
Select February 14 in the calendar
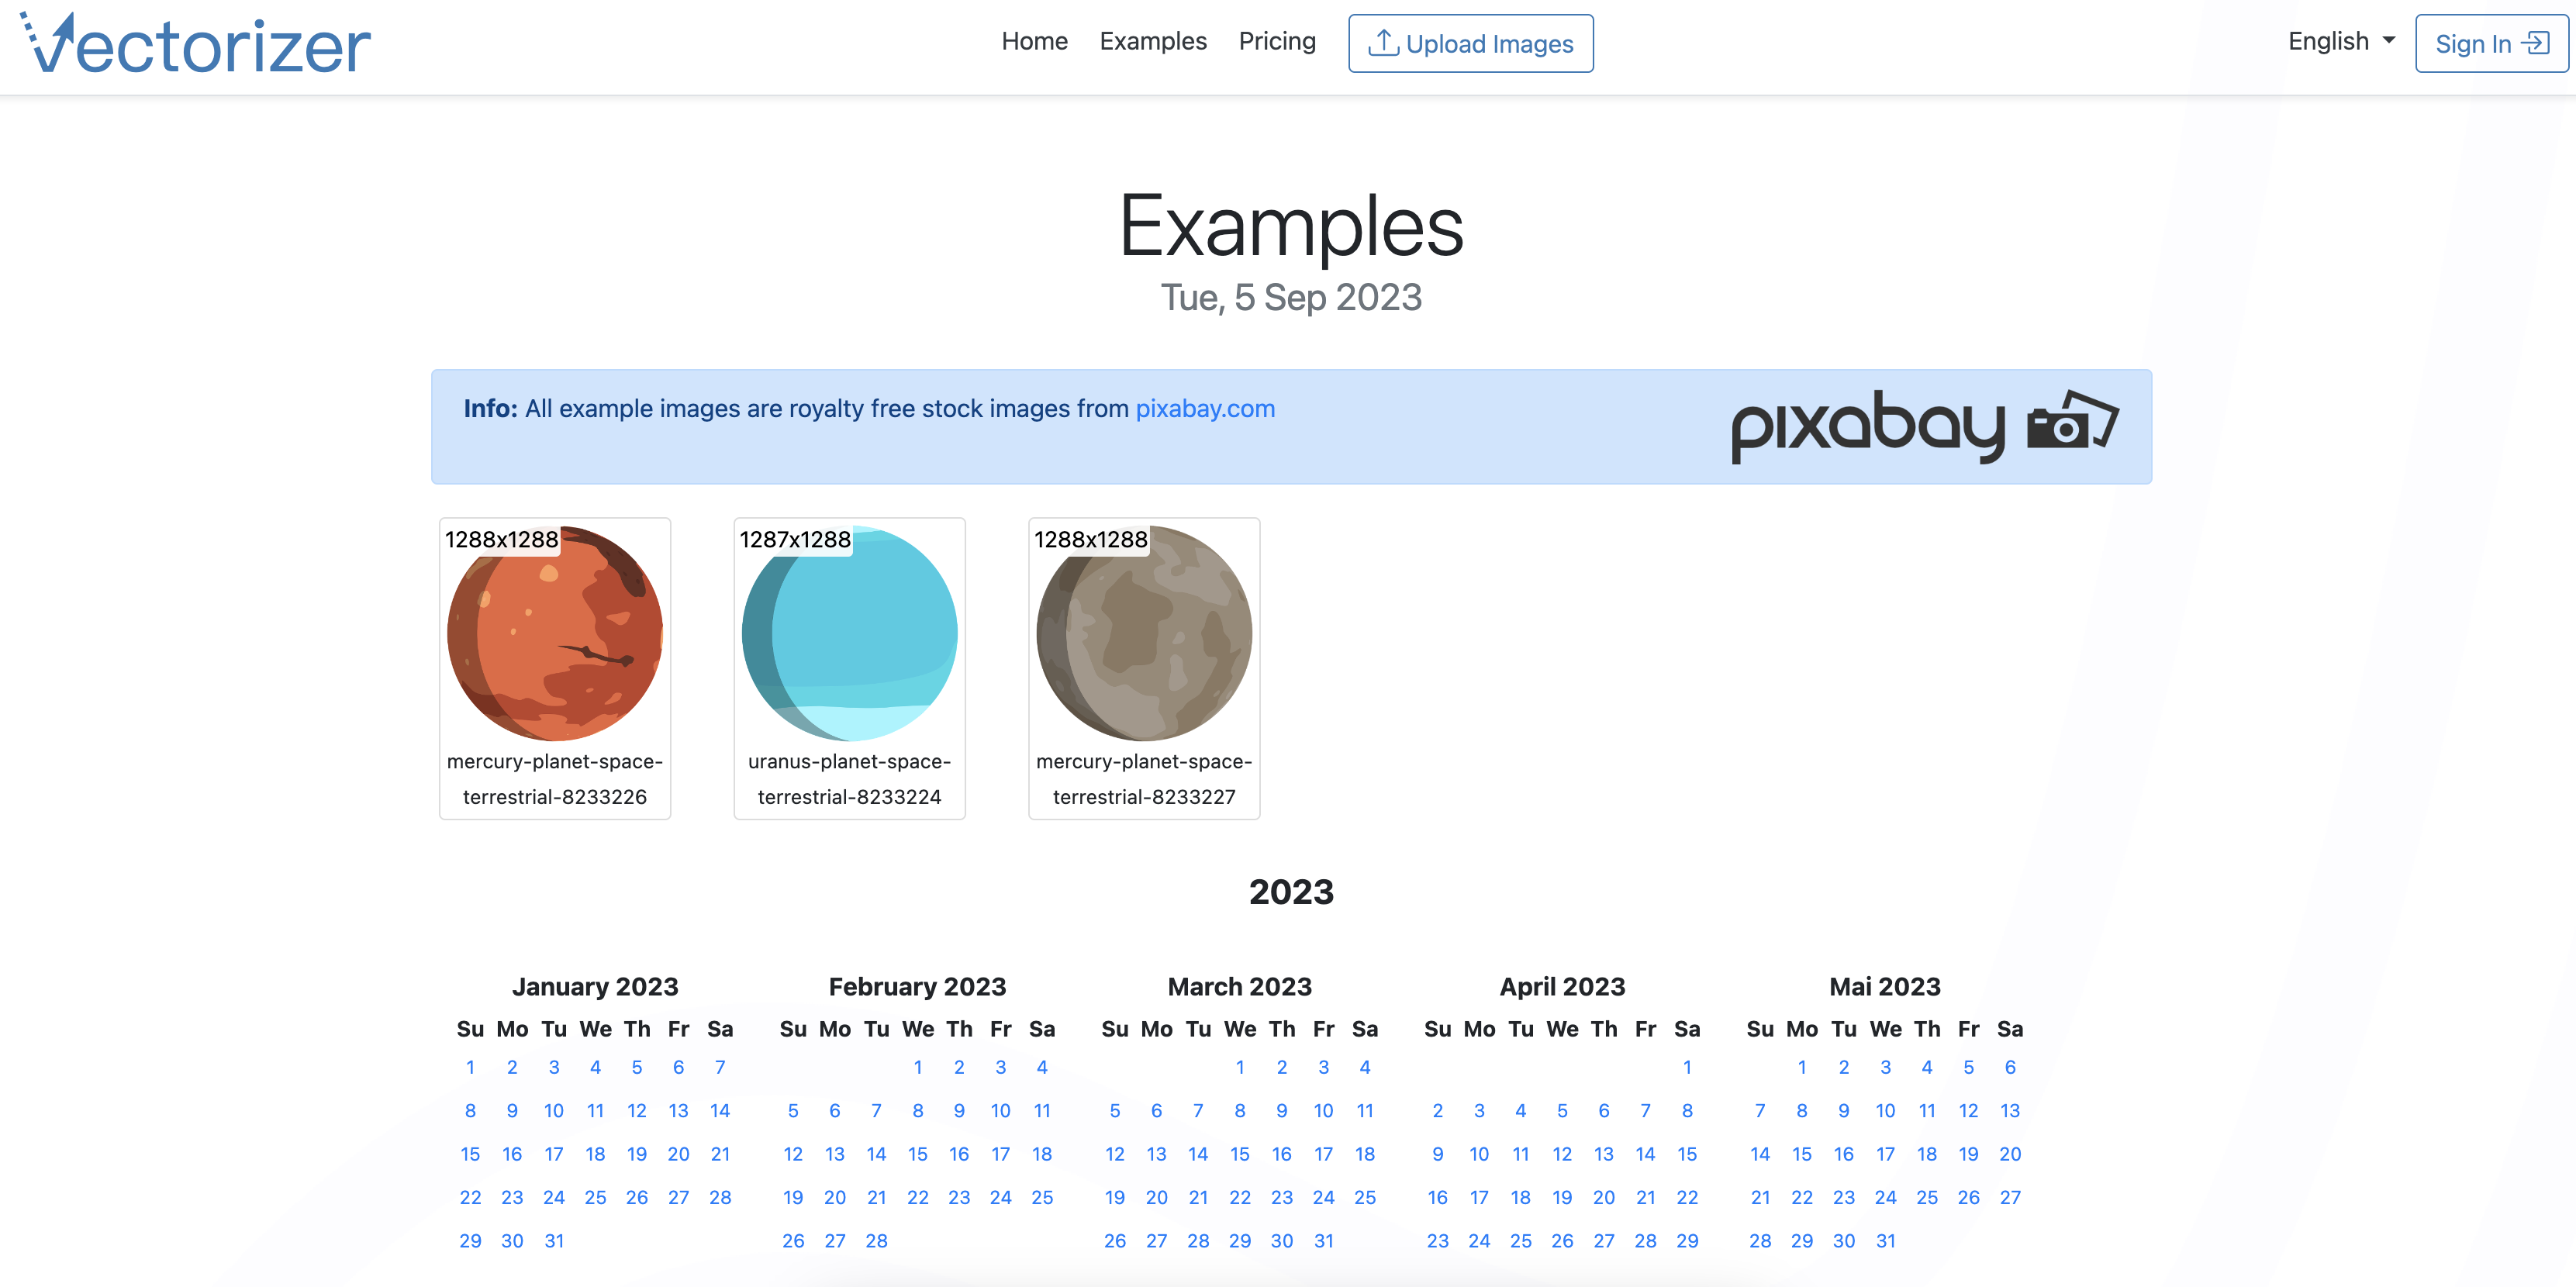pos(877,1154)
